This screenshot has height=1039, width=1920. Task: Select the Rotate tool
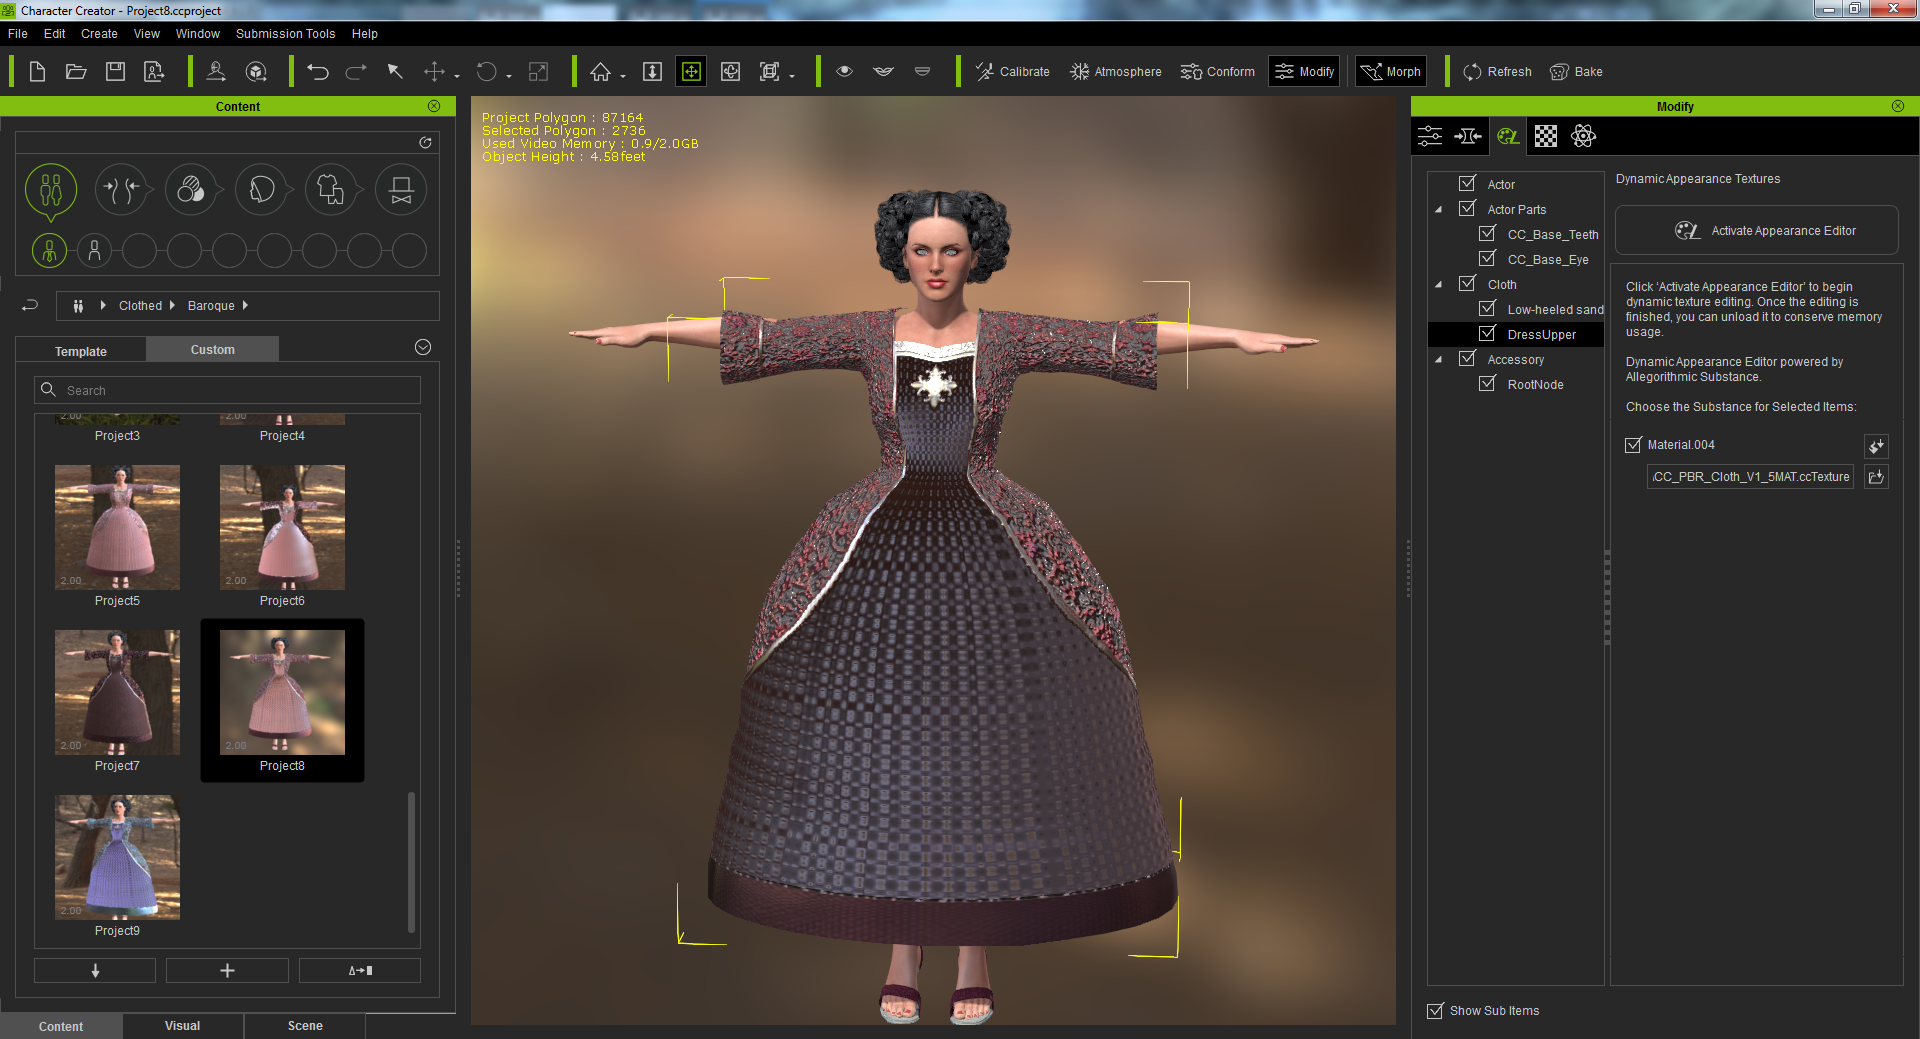pos(486,72)
